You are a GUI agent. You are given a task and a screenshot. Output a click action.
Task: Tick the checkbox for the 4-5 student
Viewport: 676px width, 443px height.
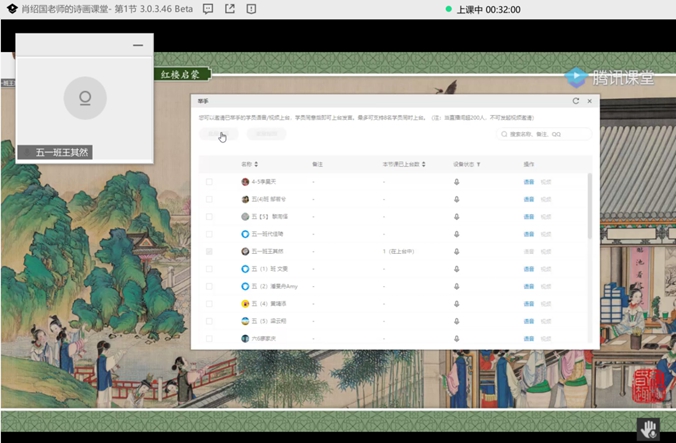209,182
